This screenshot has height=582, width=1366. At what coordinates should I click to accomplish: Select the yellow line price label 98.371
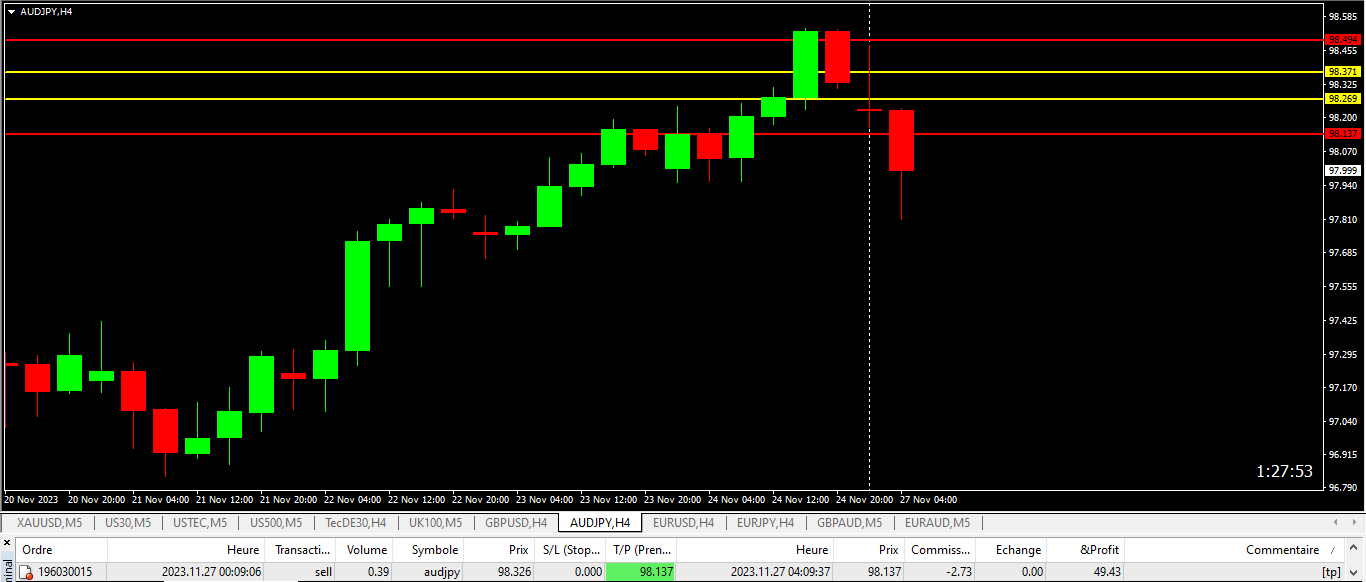coord(1343,72)
